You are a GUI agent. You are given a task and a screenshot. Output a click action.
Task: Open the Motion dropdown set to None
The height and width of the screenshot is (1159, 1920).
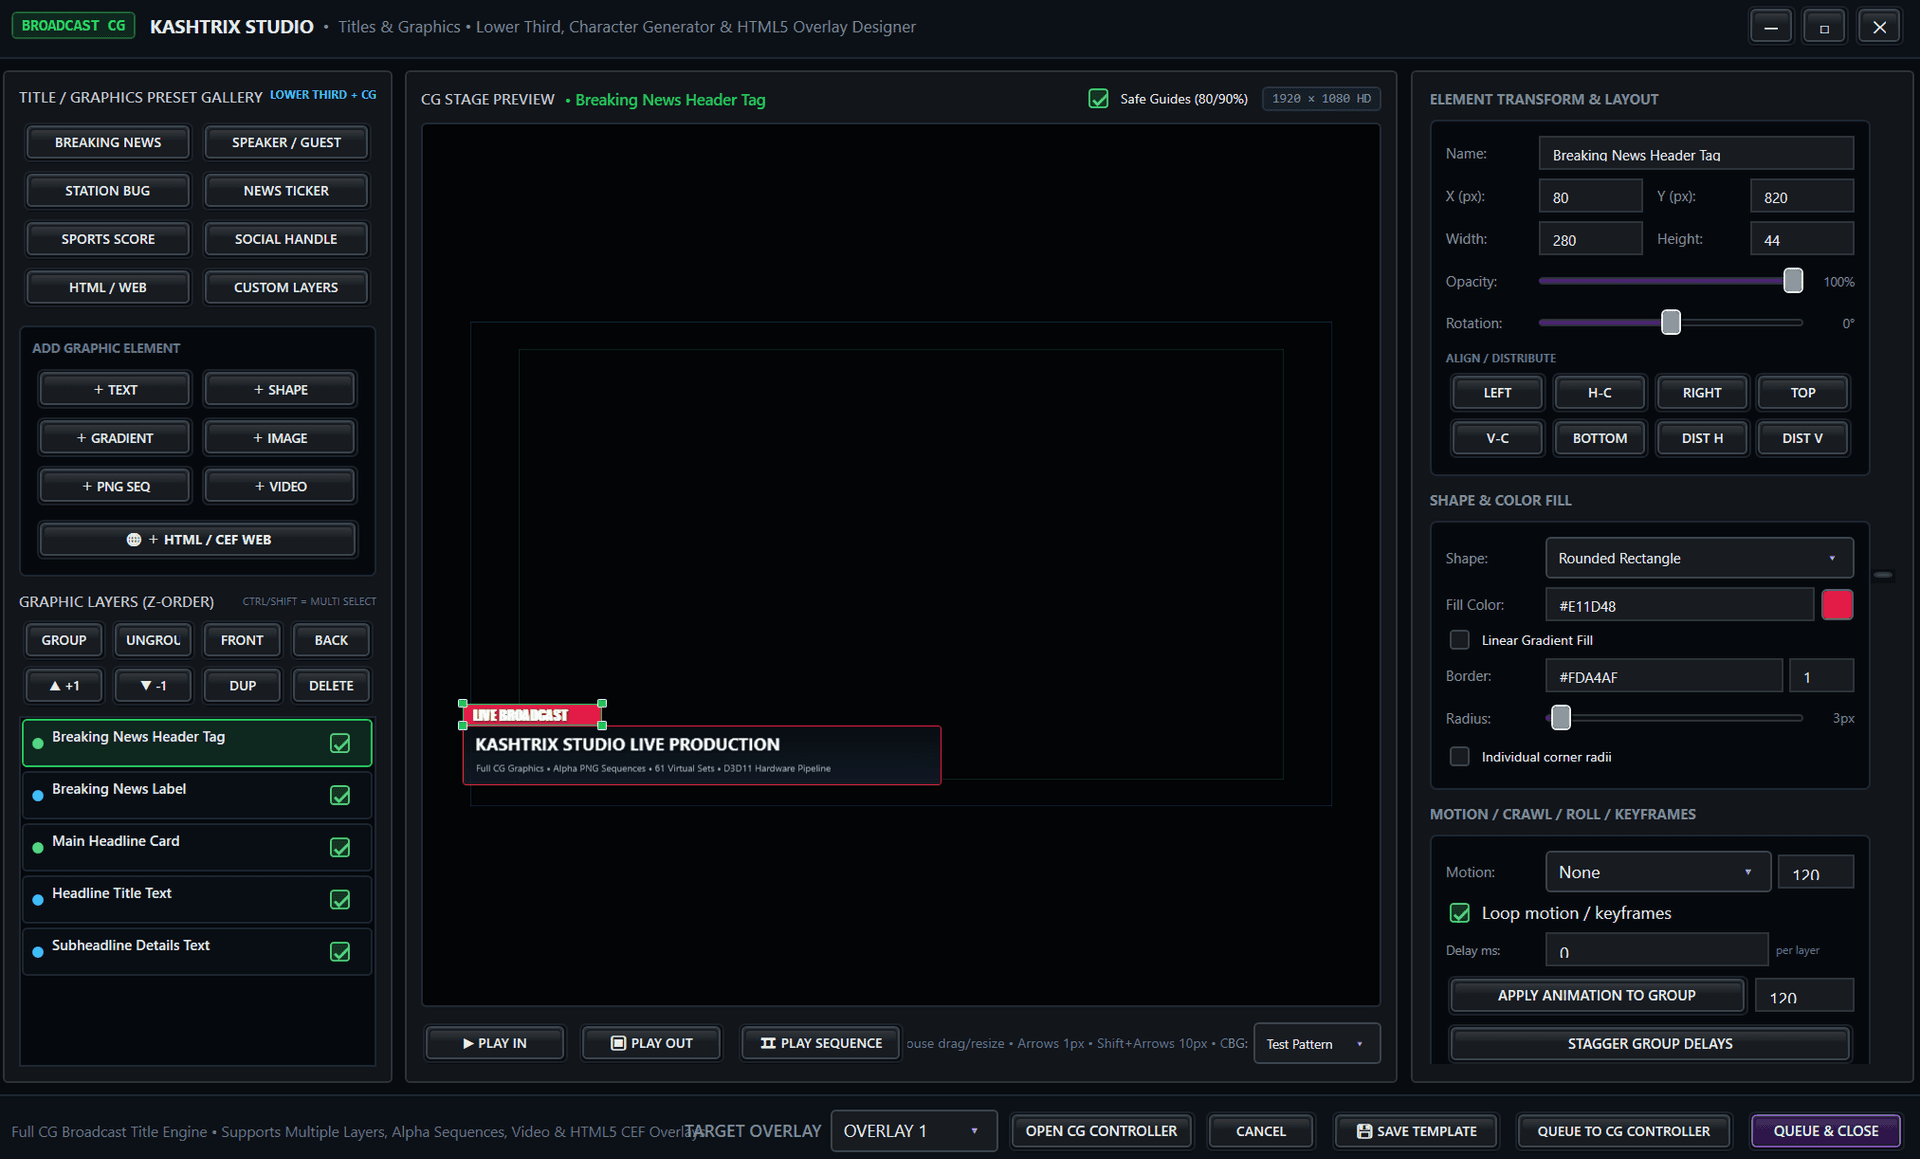[x=1658, y=872]
